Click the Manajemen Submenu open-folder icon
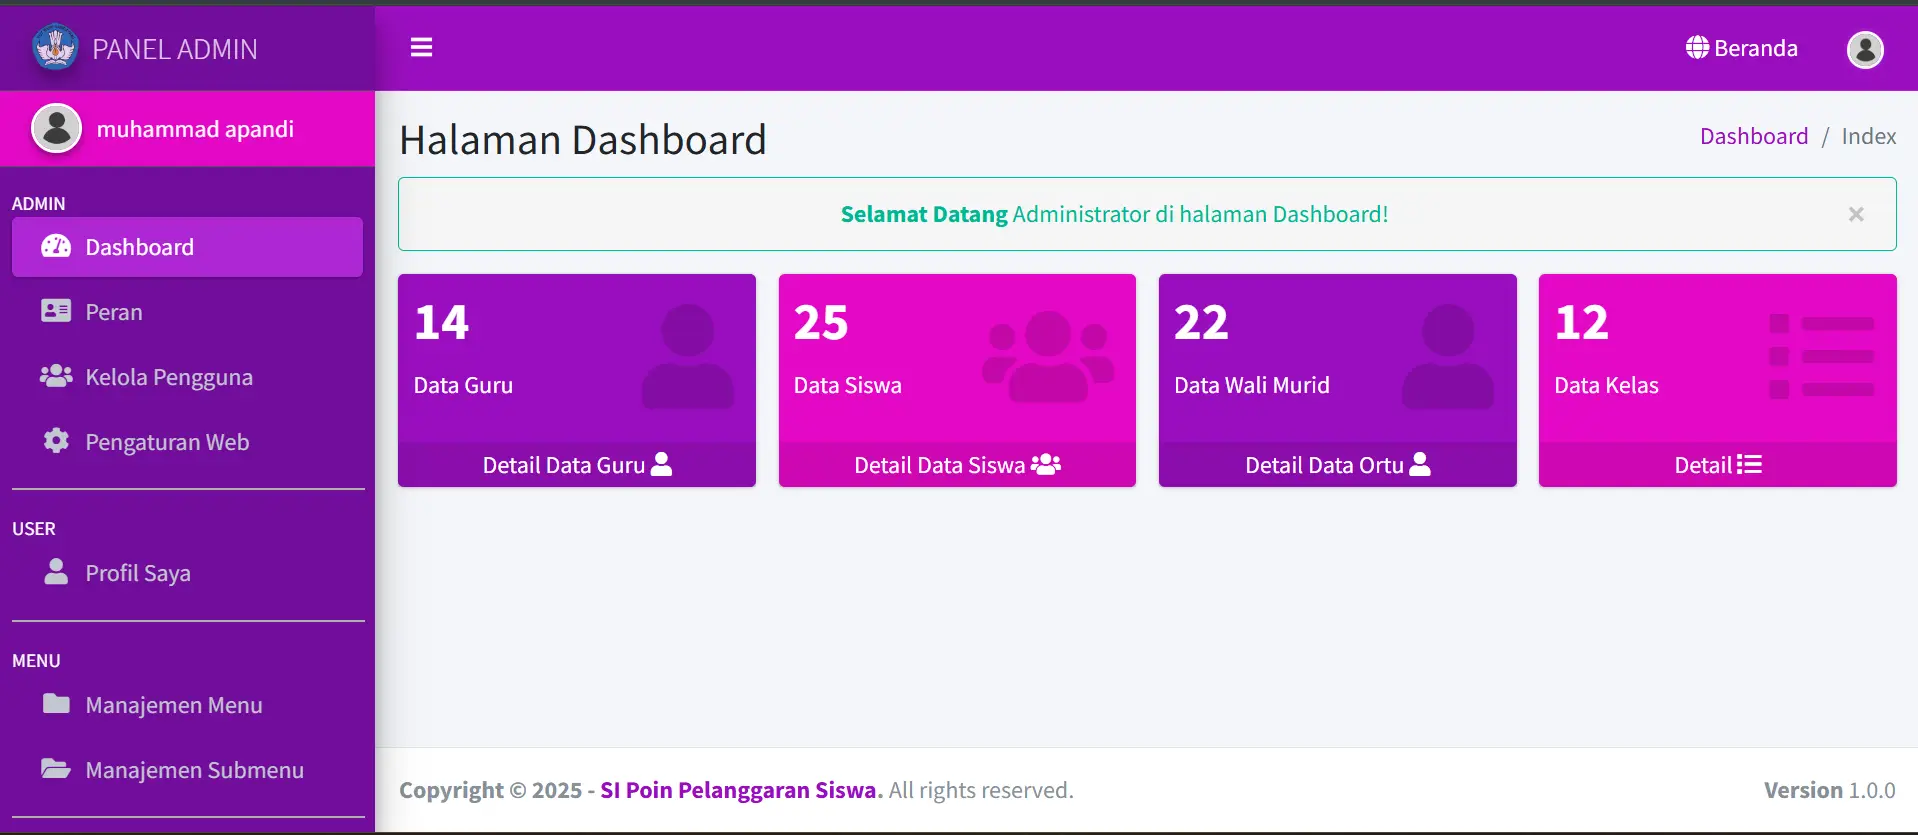1918x835 pixels. (56, 769)
